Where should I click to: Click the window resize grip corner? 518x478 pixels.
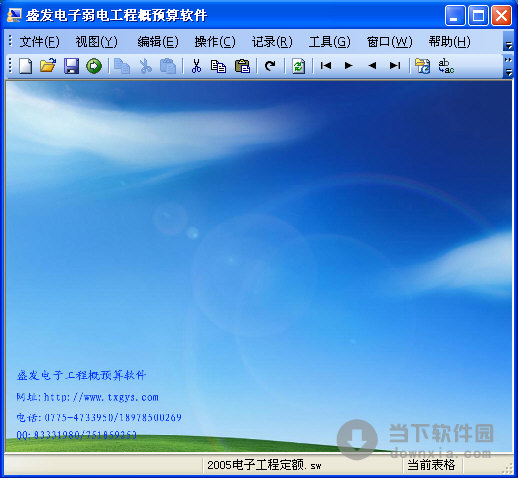pyautogui.click(x=507, y=469)
